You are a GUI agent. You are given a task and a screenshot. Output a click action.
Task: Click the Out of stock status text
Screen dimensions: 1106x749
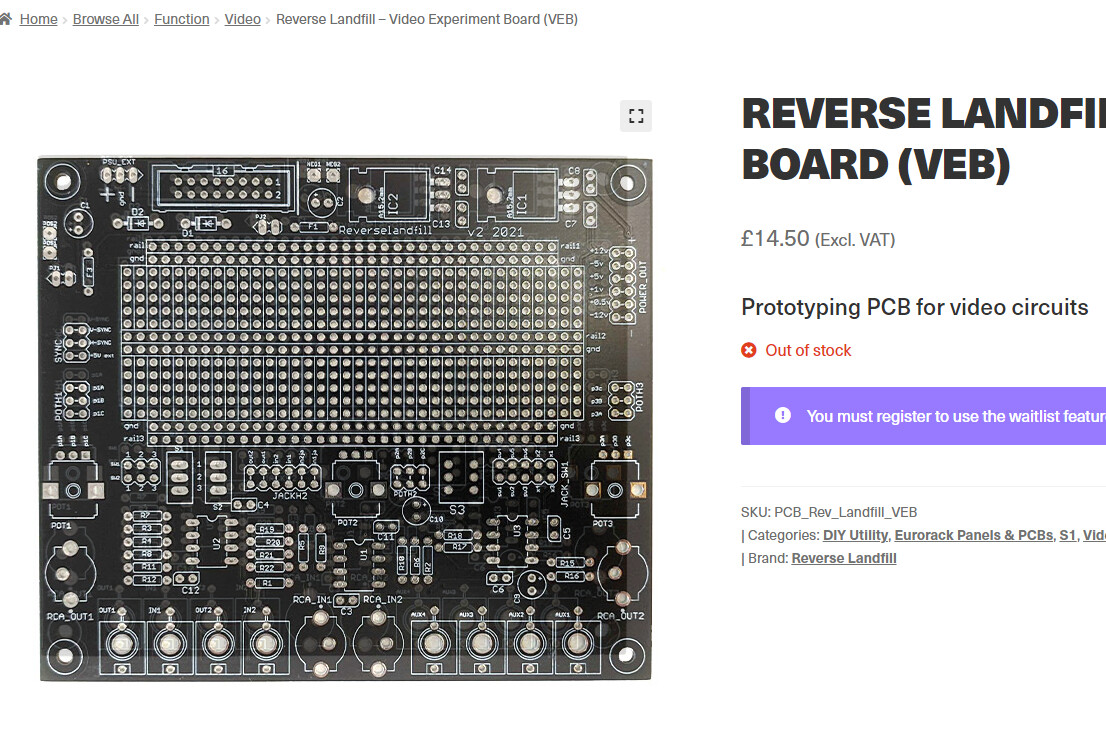pyautogui.click(x=808, y=351)
